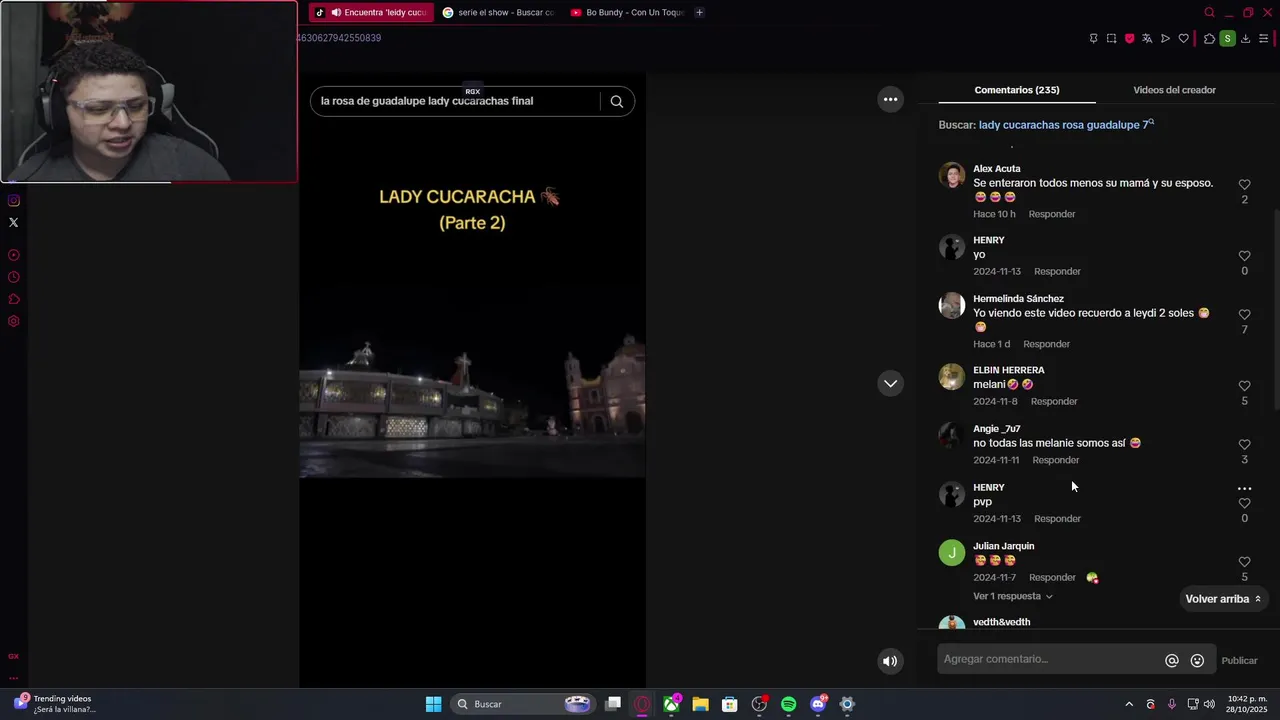This screenshot has width=1280, height=720.
Task: Reply to Angie _7u7's comment
Action: [x=1055, y=460]
